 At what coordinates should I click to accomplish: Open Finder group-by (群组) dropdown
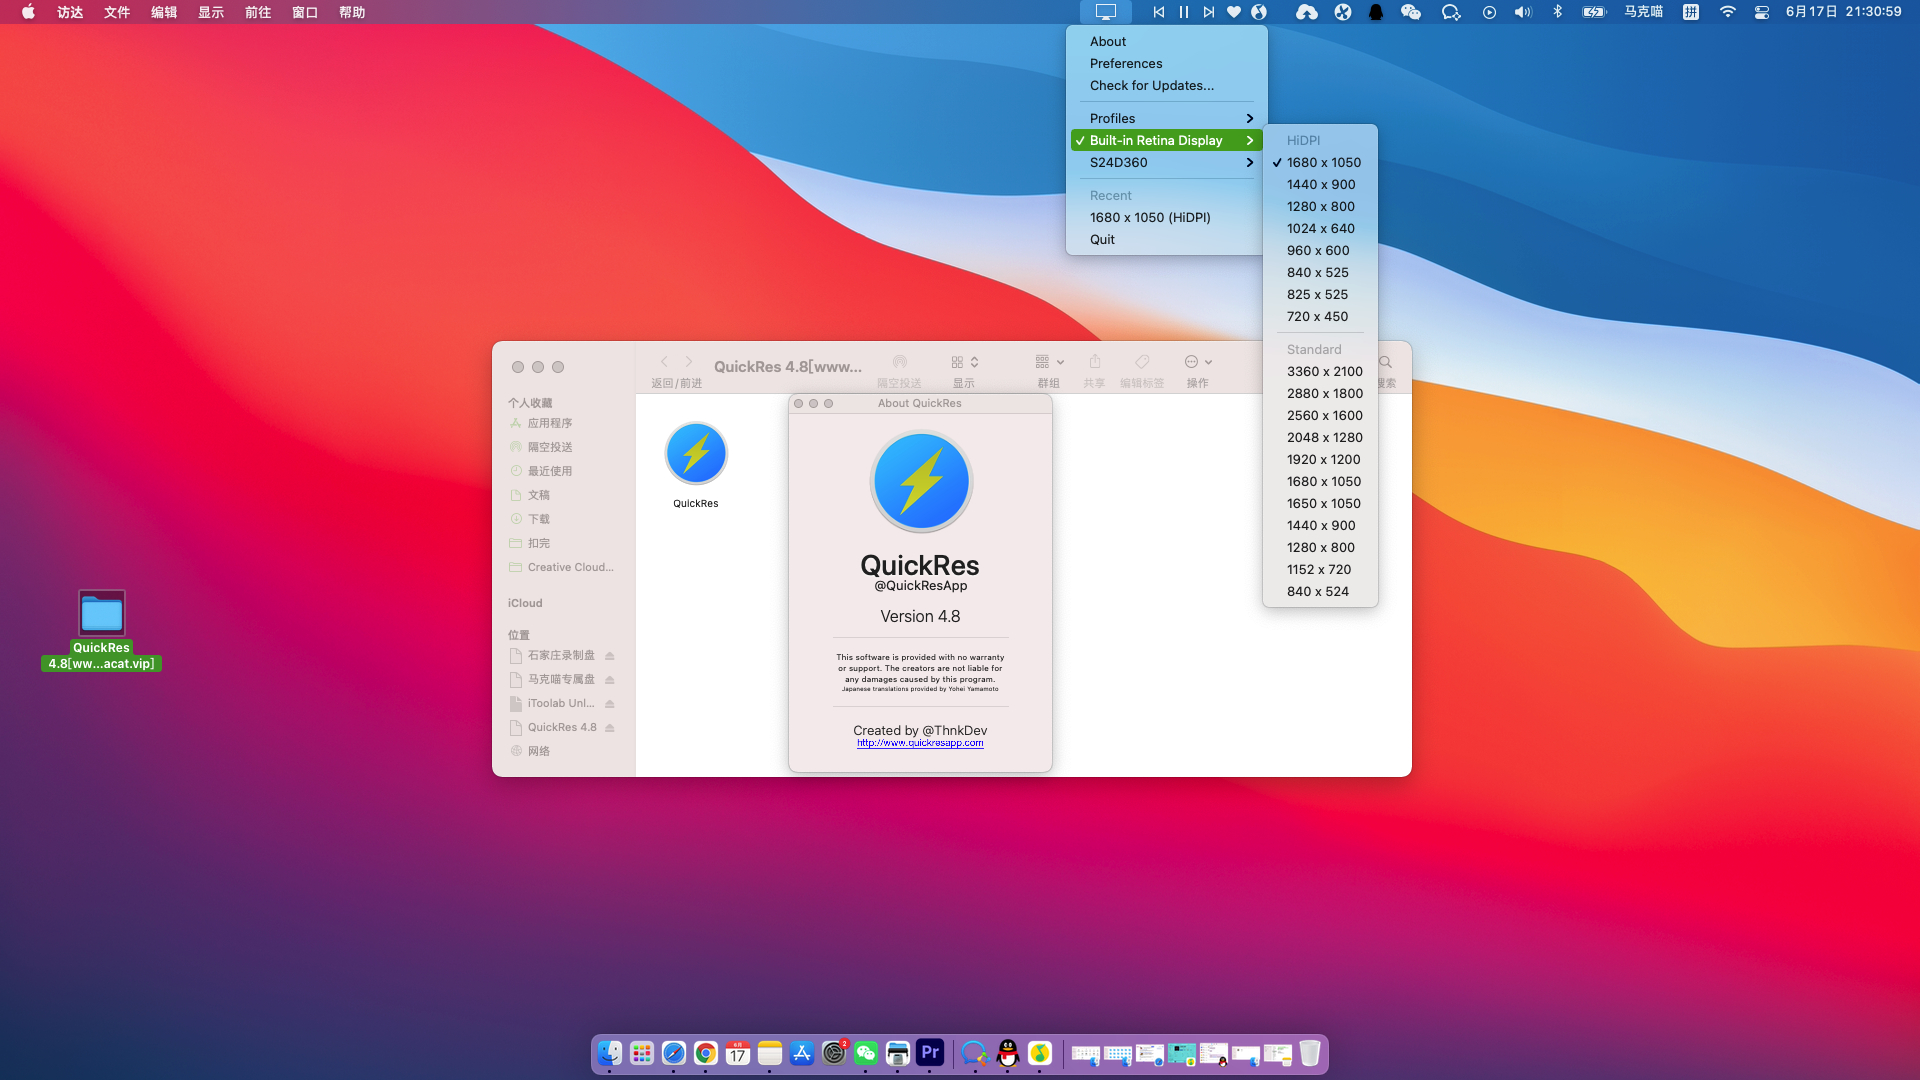(x=1049, y=362)
